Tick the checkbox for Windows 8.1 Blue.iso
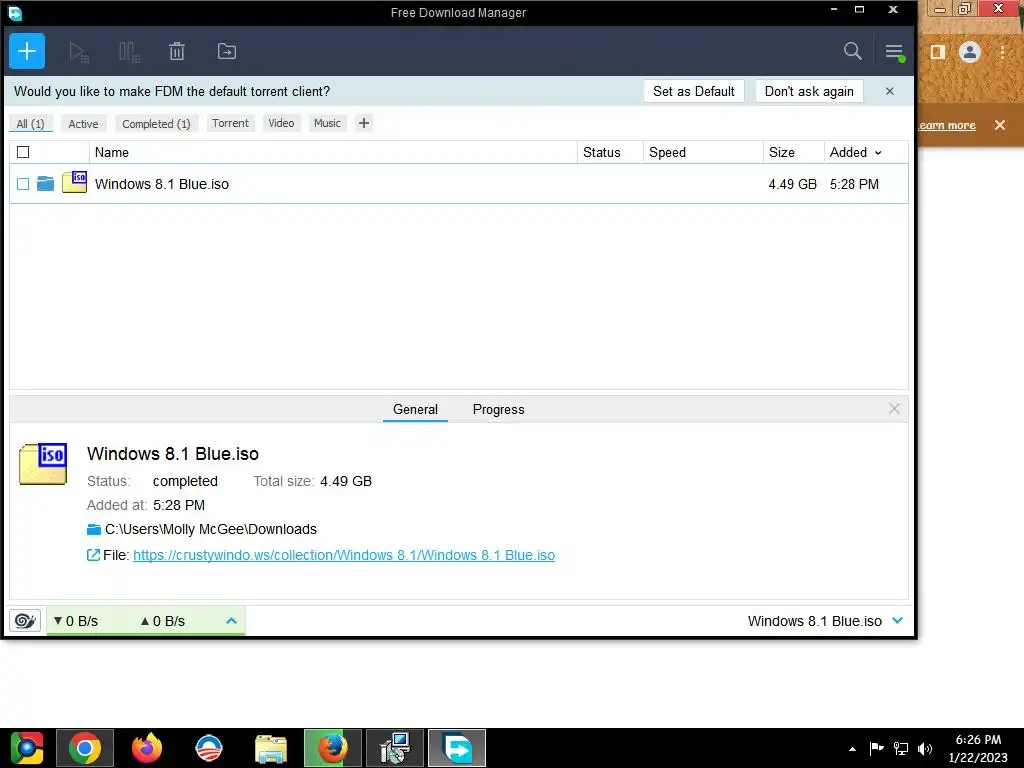The height and width of the screenshot is (768, 1024). pos(23,184)
